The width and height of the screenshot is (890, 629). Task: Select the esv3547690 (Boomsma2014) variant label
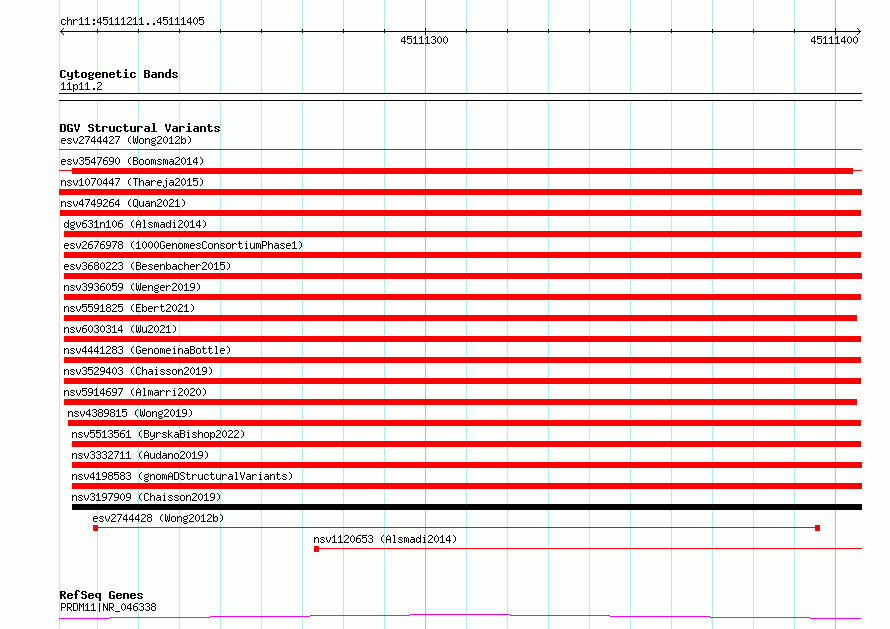coord(132,161)
